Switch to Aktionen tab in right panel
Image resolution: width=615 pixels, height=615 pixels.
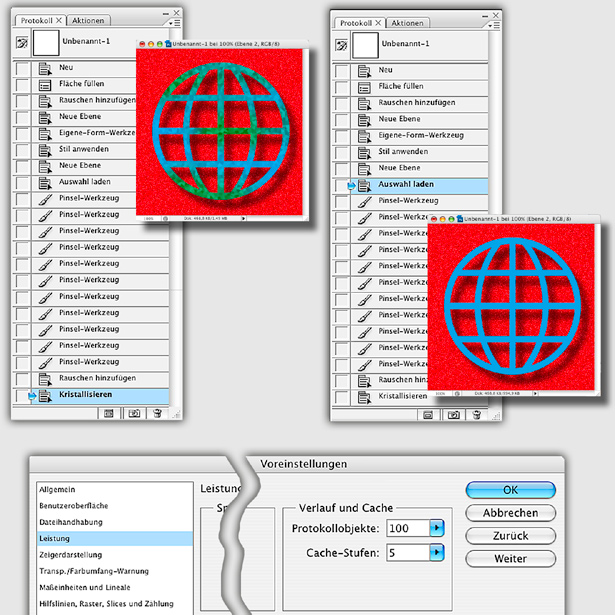pyautogui.click(x=408, y=23)
